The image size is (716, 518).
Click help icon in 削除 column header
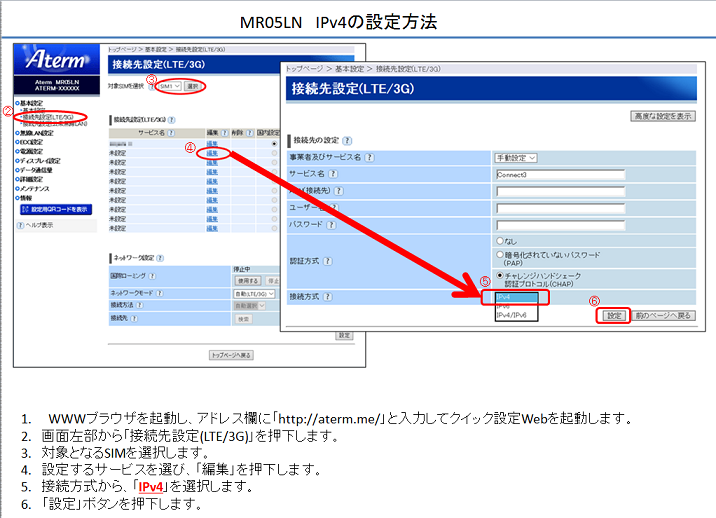pos(249,133)
